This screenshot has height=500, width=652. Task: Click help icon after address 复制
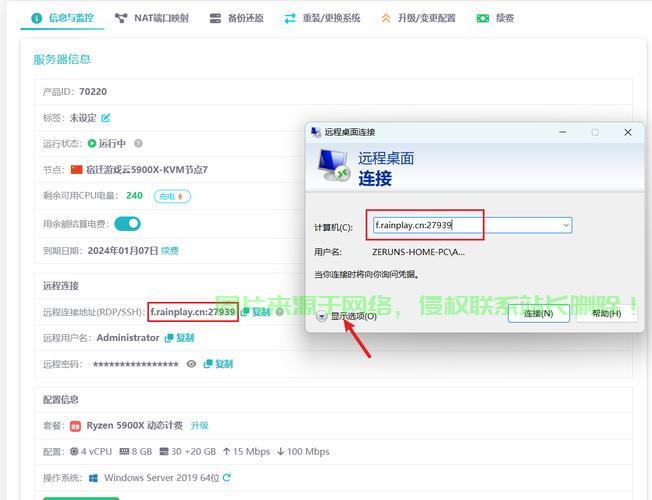(280, 312)
